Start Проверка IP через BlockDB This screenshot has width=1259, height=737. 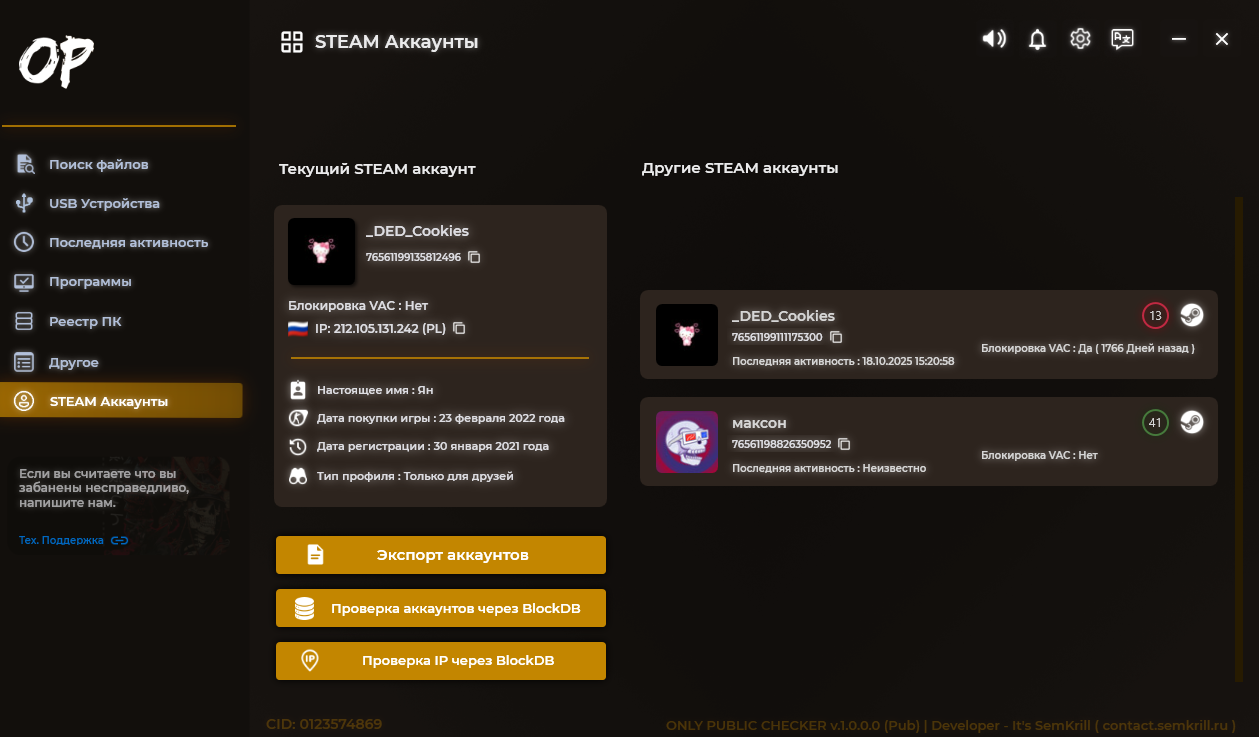[441, 661]
